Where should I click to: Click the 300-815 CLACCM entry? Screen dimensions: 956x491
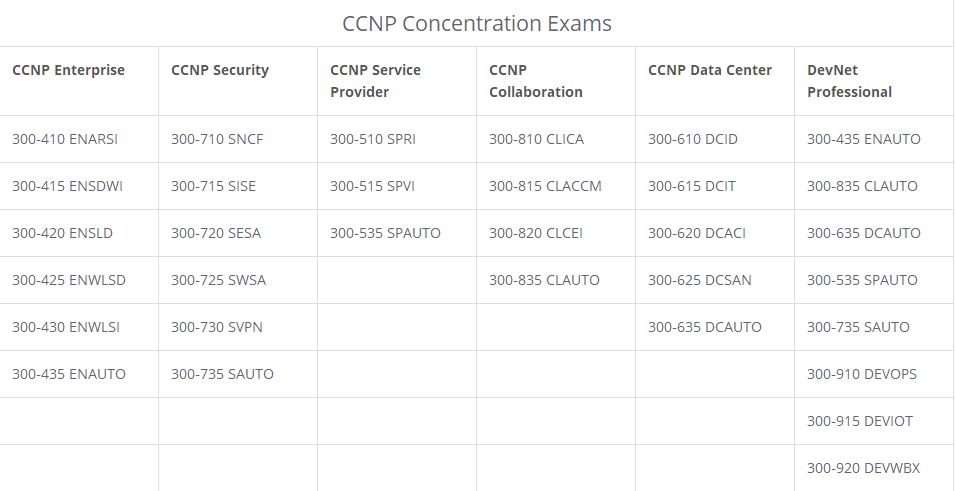546,186
